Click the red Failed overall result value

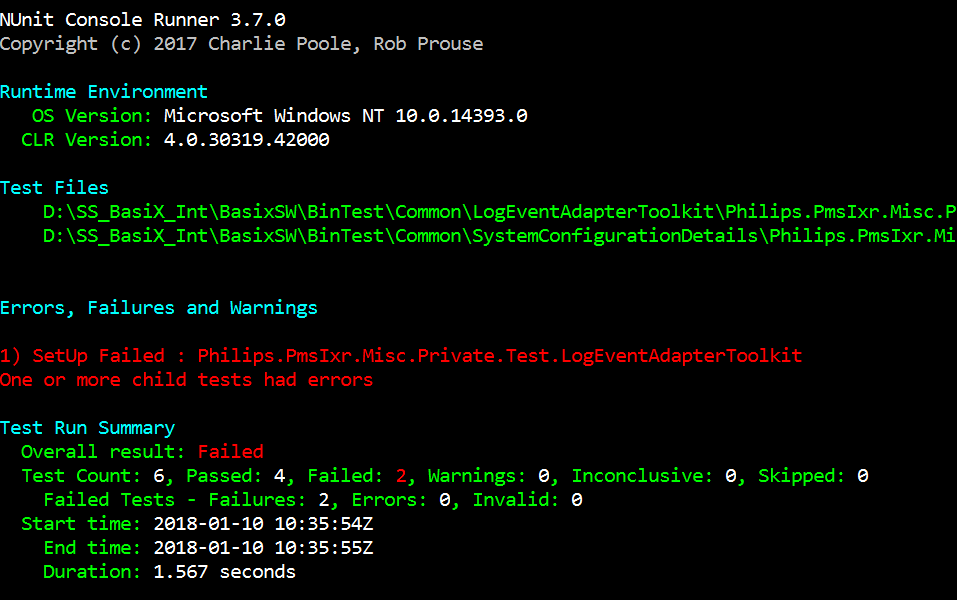(x=231, y=452)
